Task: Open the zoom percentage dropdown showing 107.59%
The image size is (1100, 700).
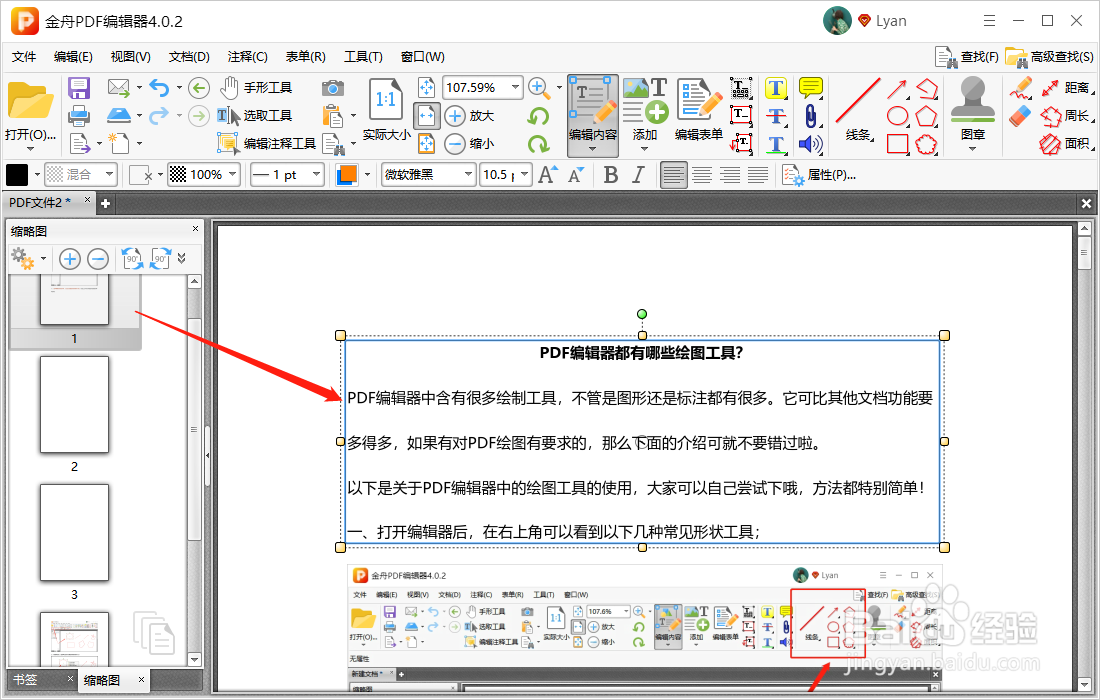Action: (516, 88)
